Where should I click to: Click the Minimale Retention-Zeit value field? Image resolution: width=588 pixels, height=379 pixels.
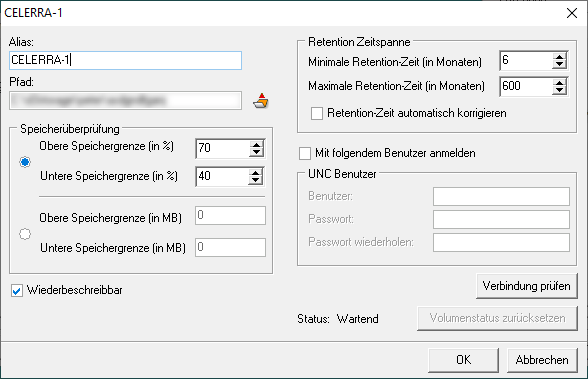click(526, 61)
